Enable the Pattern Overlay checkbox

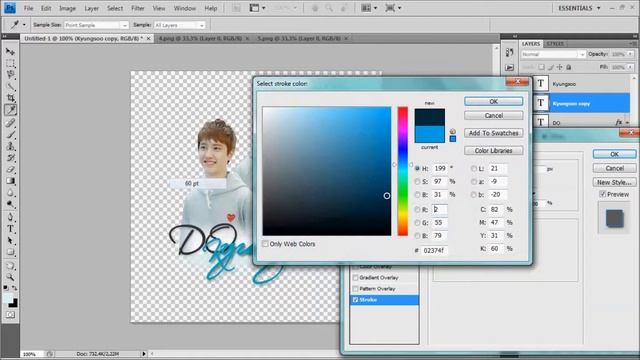pyautogui.click(x=355, y=289)
